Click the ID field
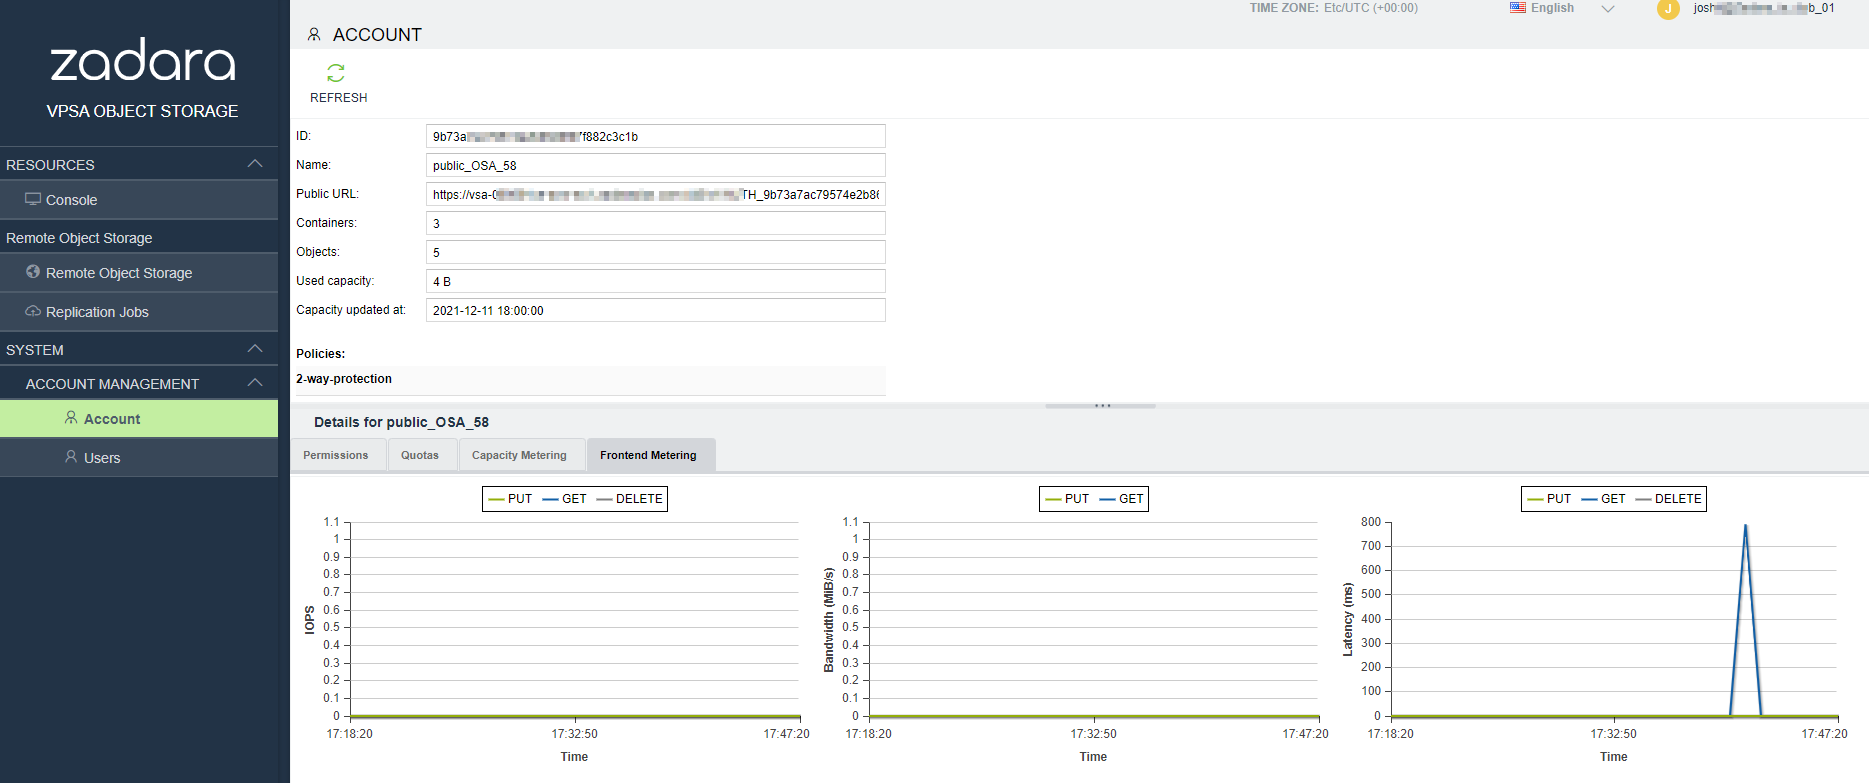Image resolution: width=1869 pixels, height=783 pixels. point(656,136)
